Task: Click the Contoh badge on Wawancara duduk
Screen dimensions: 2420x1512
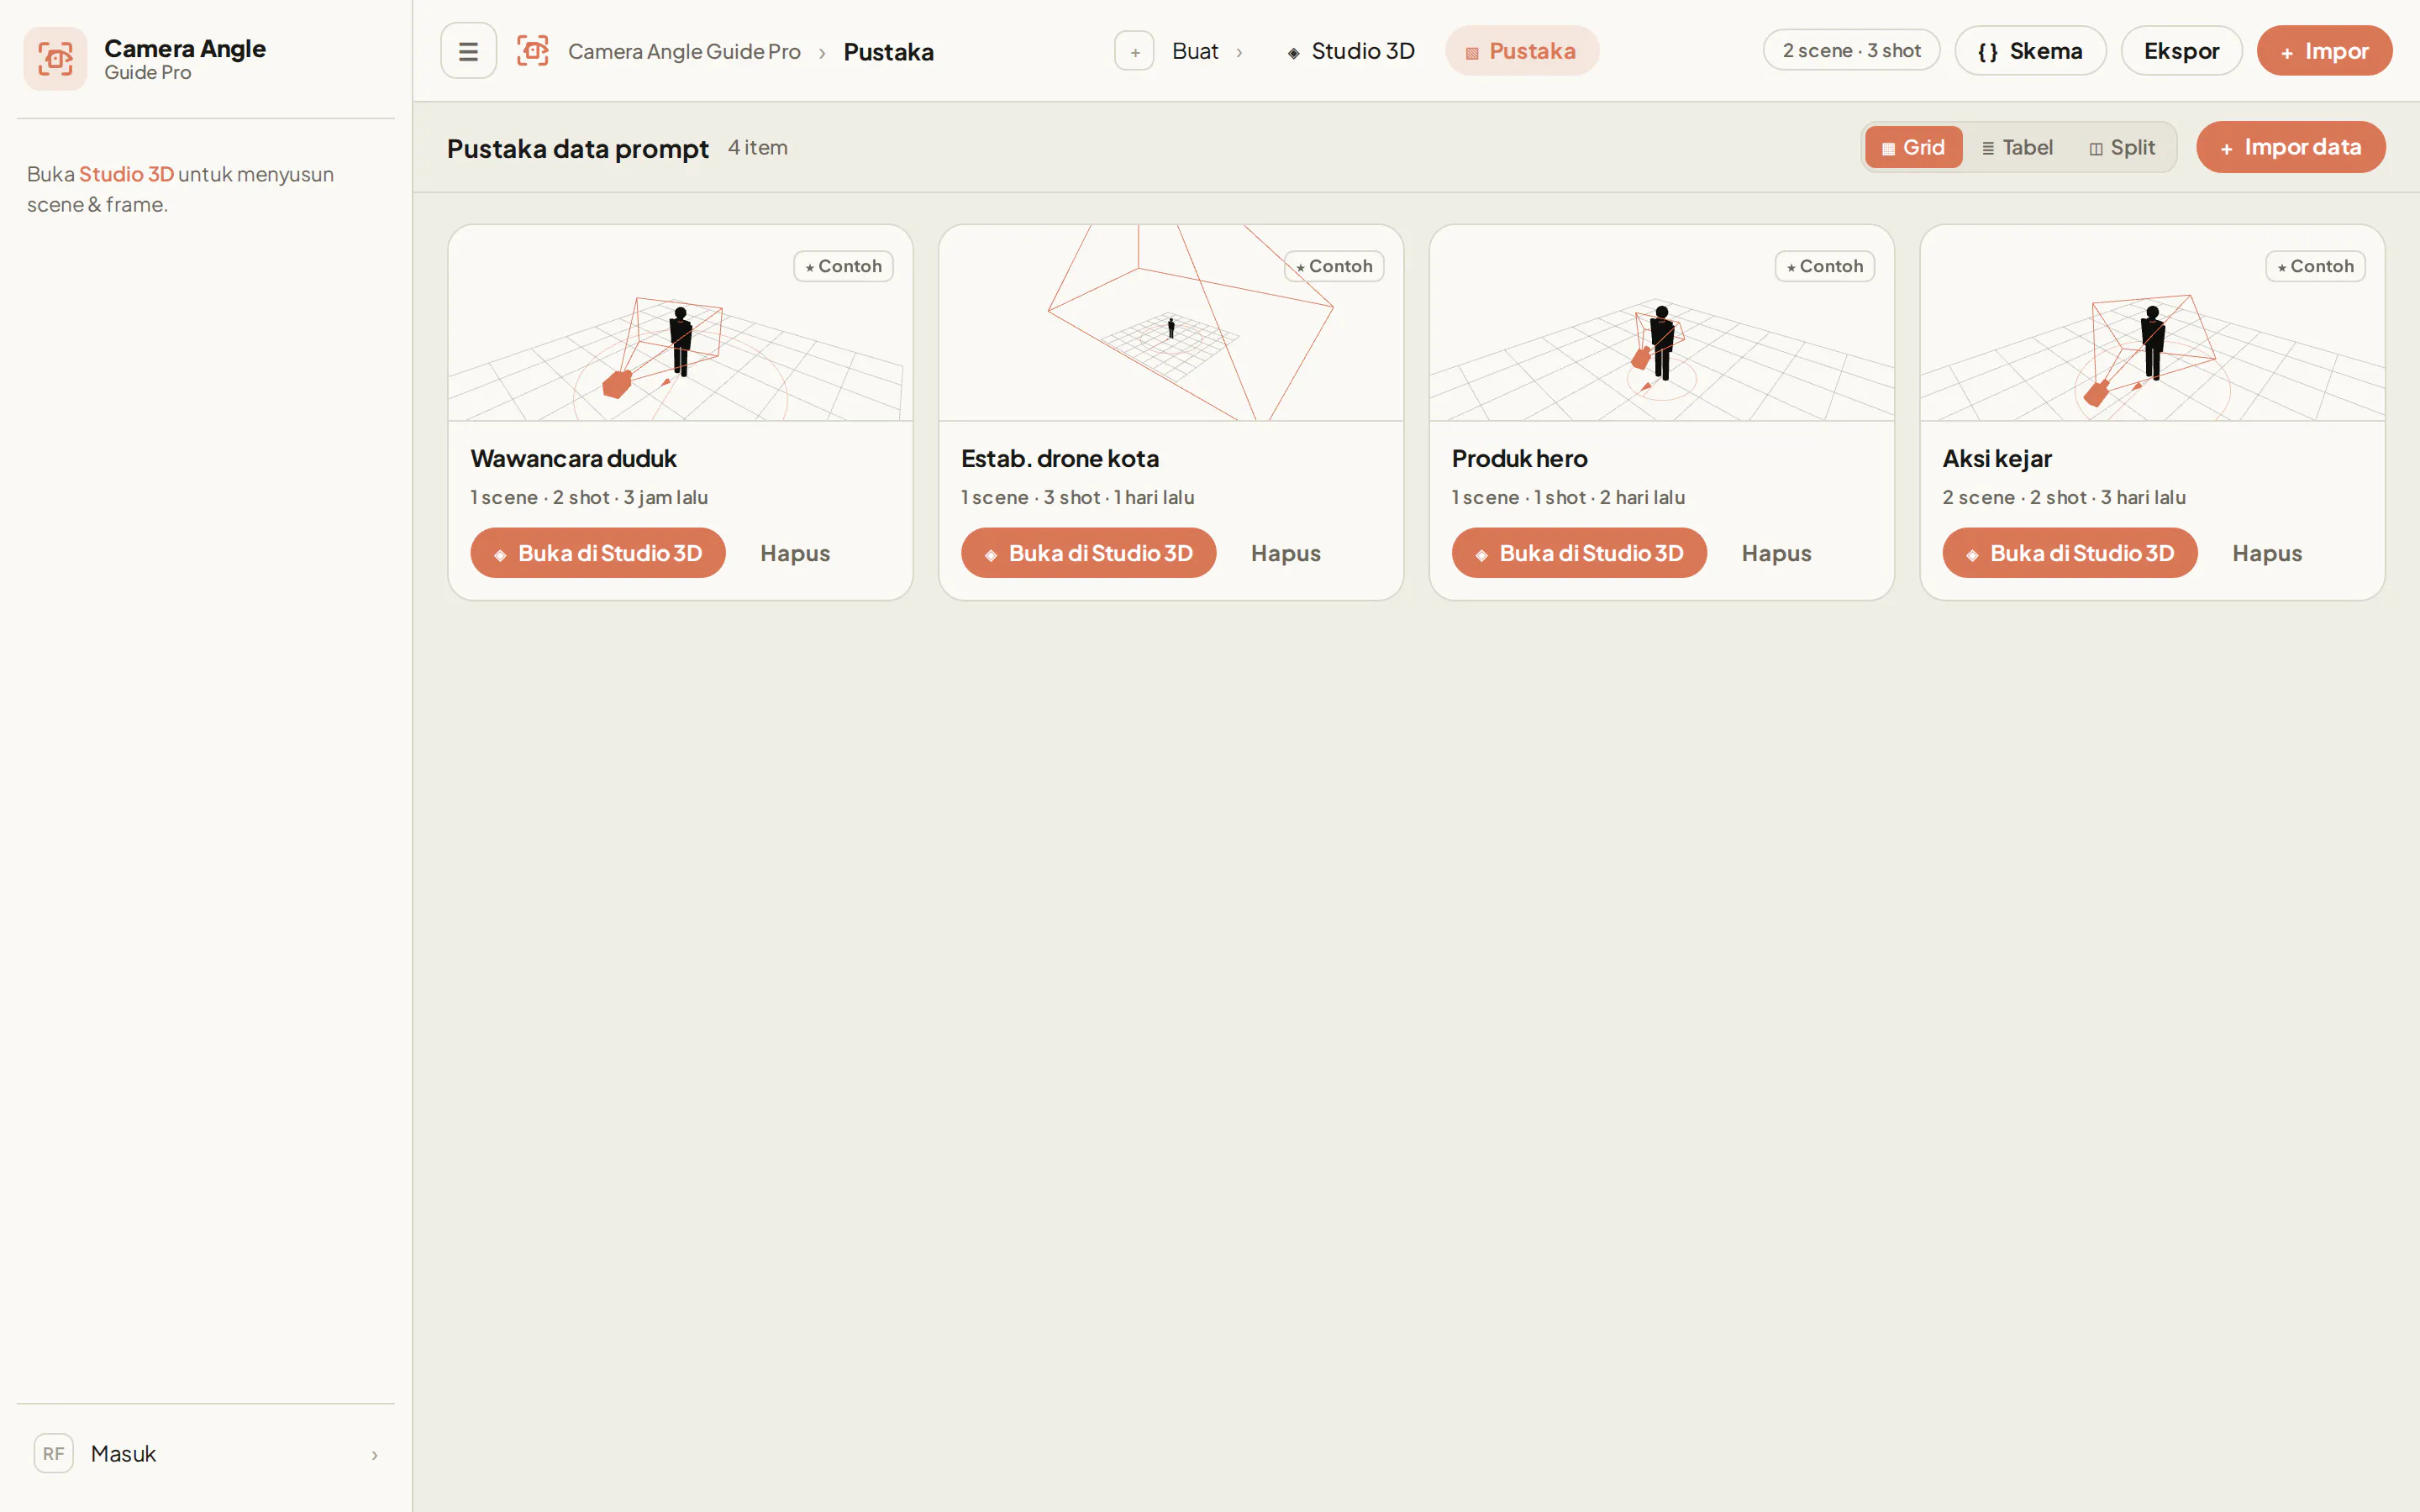Action: [x=843, y=266]
